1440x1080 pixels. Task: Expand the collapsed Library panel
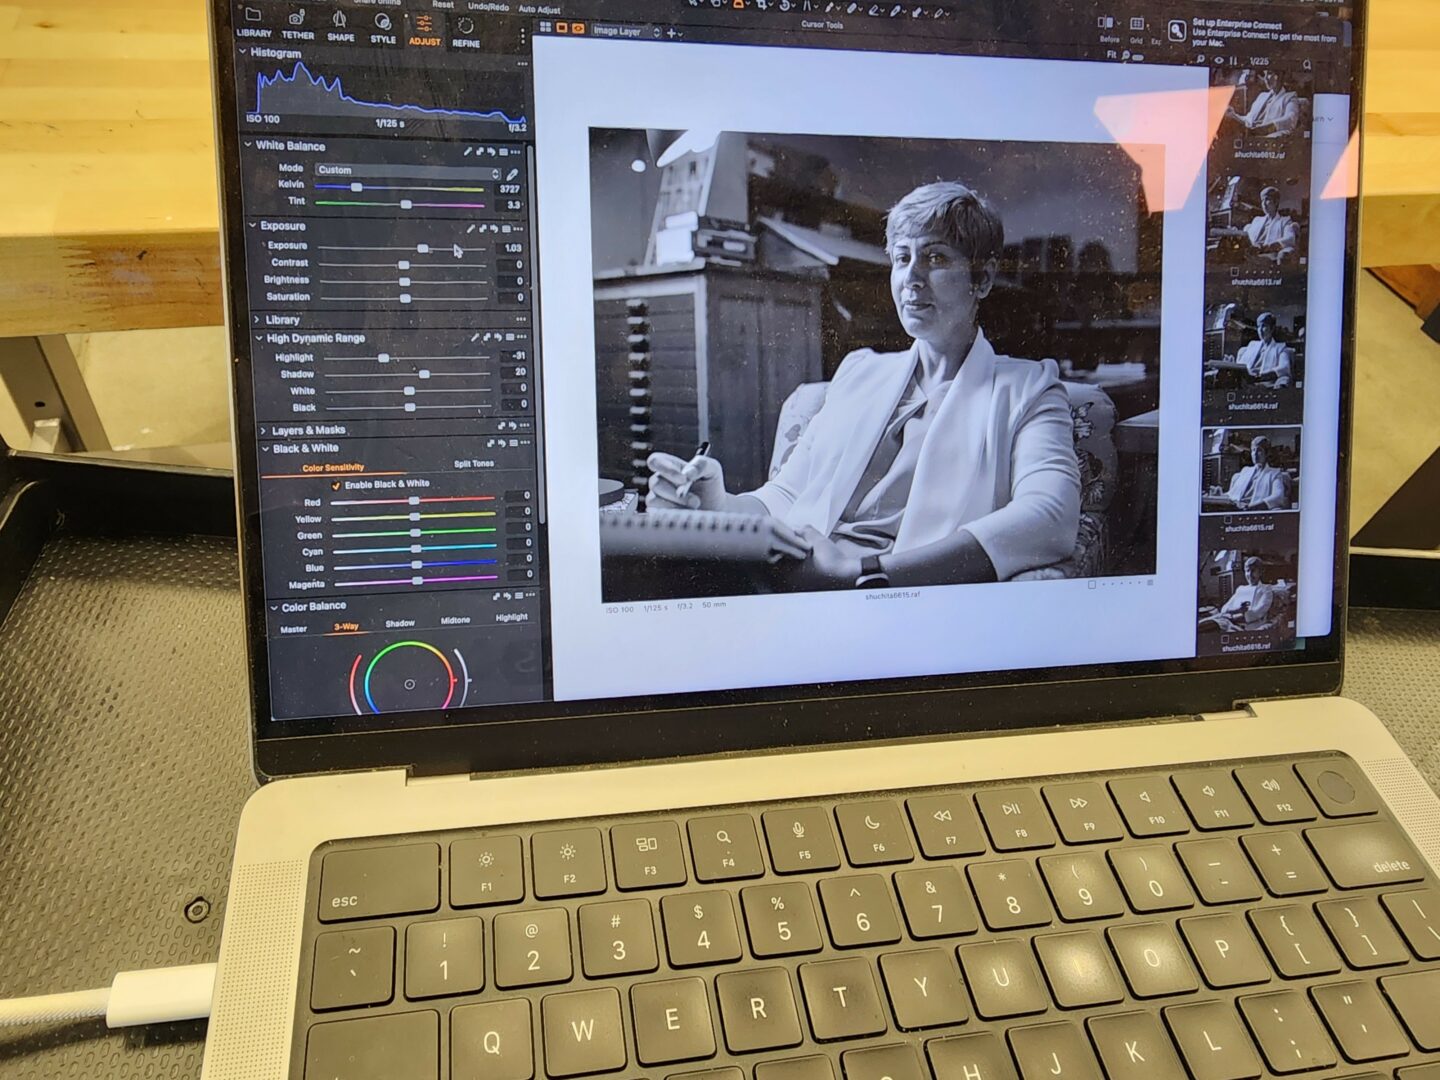pos(281,320)
